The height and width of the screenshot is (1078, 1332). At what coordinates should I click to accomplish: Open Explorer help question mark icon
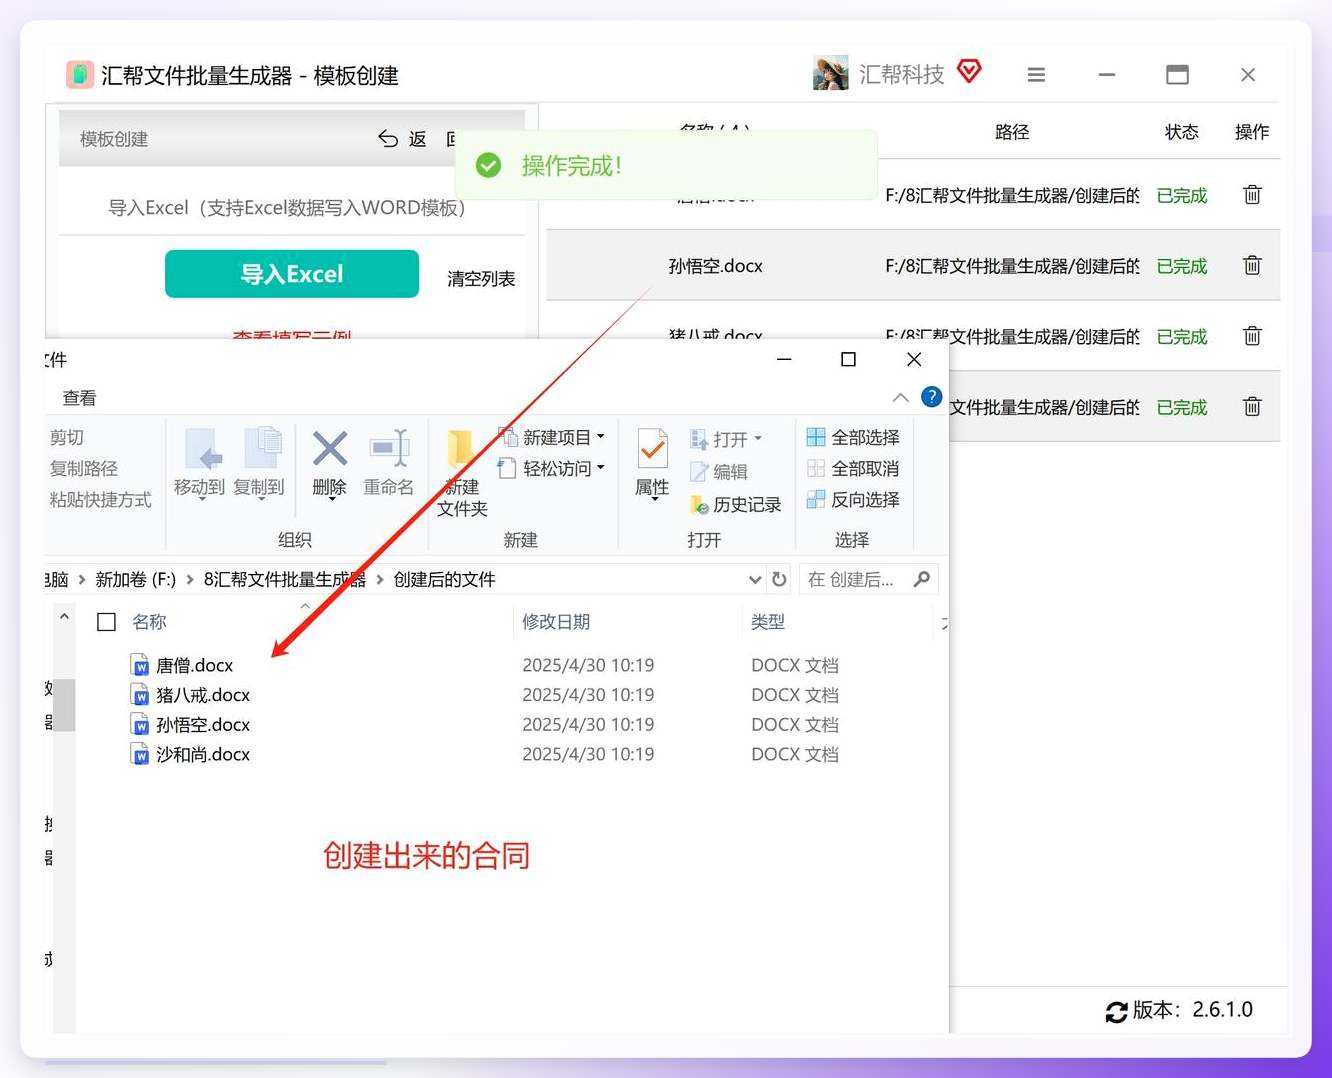(x=931, y=397)
